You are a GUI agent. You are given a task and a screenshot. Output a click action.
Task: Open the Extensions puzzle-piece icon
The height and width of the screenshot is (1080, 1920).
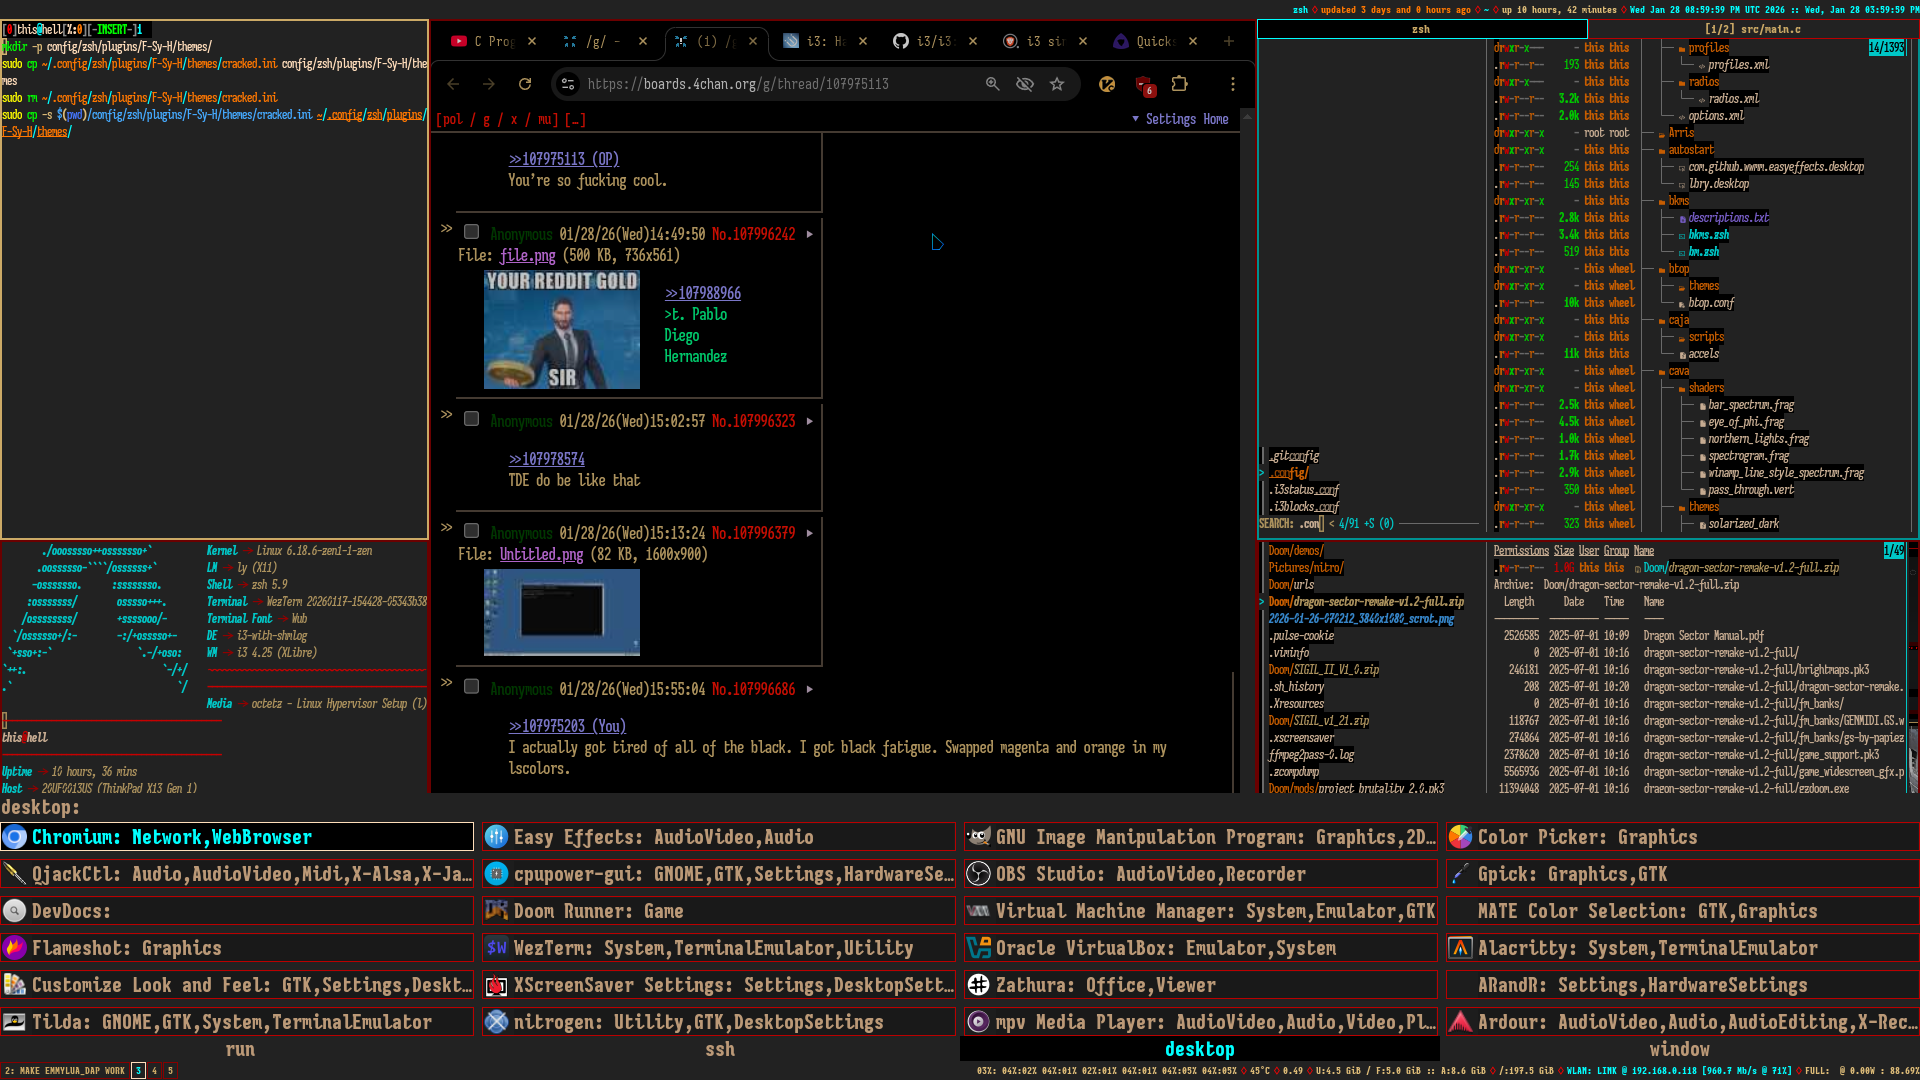[1179, 84]
